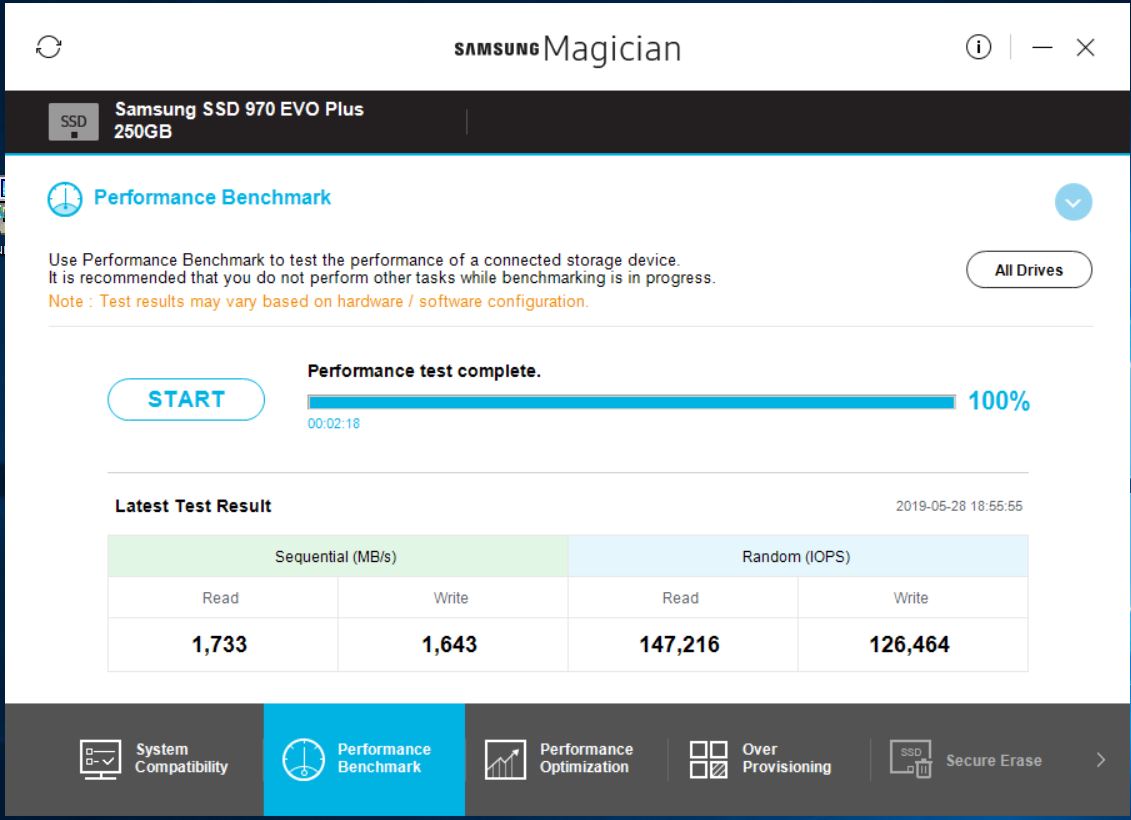Click the Performance Benchmark heading text
1131x820 pixels.
click(x=213, y=198)
